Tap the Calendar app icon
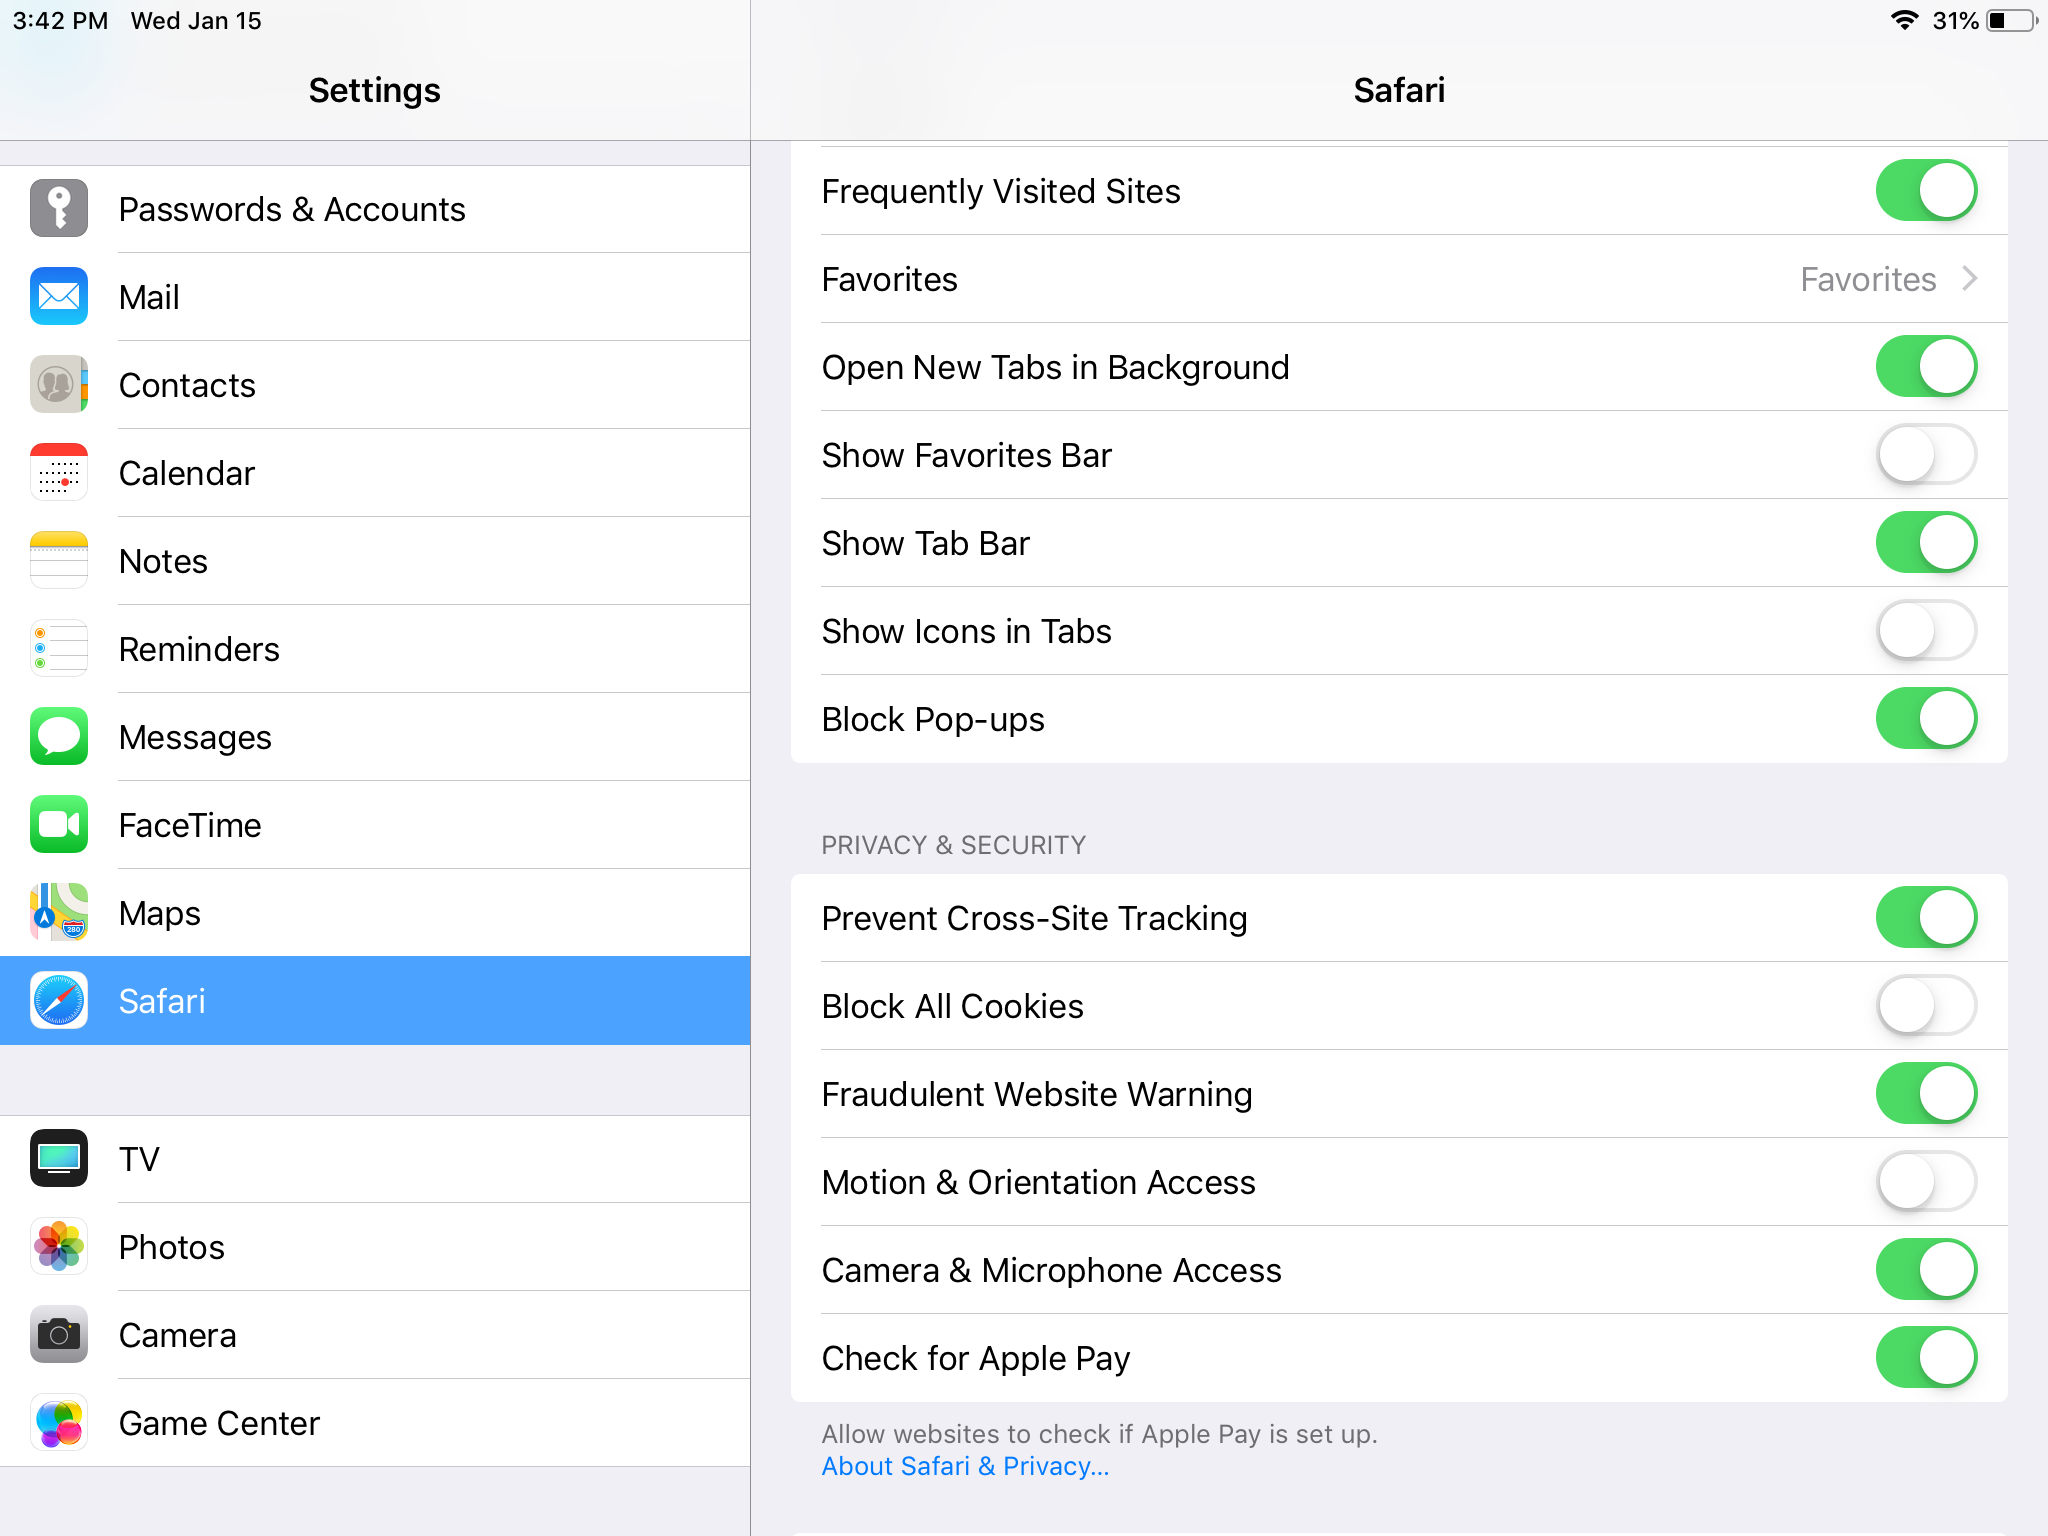Screen dimensions: 2048x1536 click(x=59, y=472)
